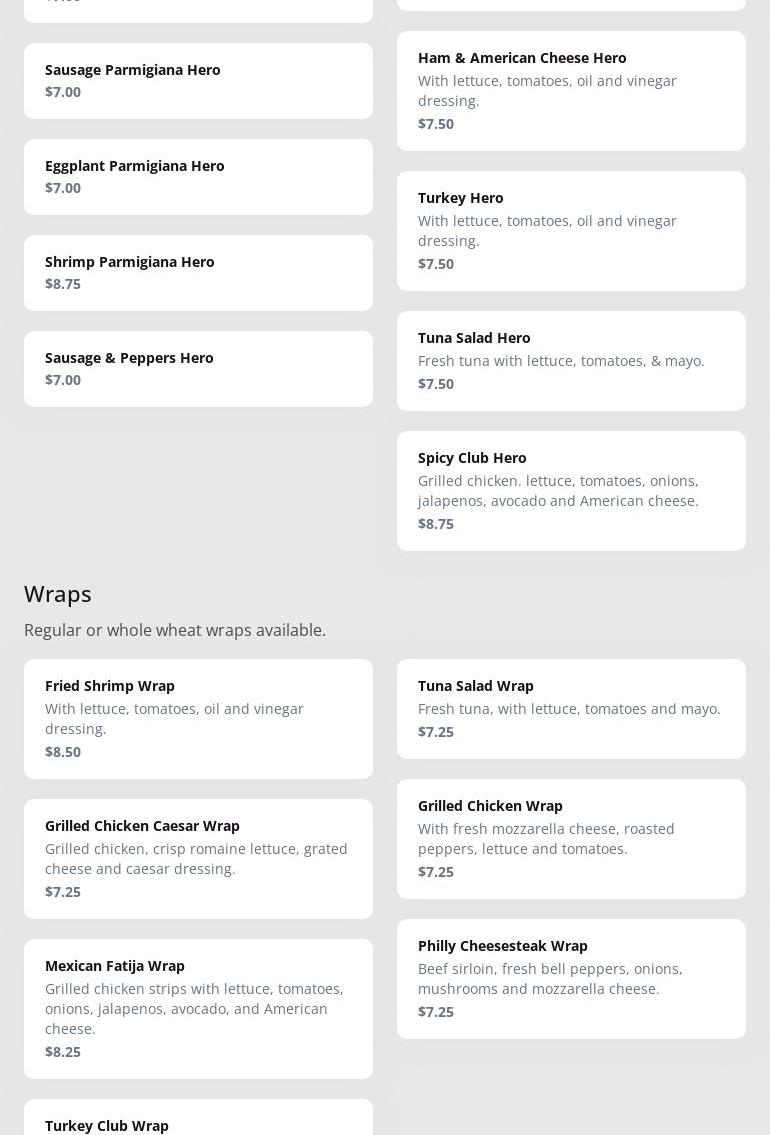Choose the Mexican Fatija Wrap title
This screenshot has width=770, height=1135.
point(115,966)
